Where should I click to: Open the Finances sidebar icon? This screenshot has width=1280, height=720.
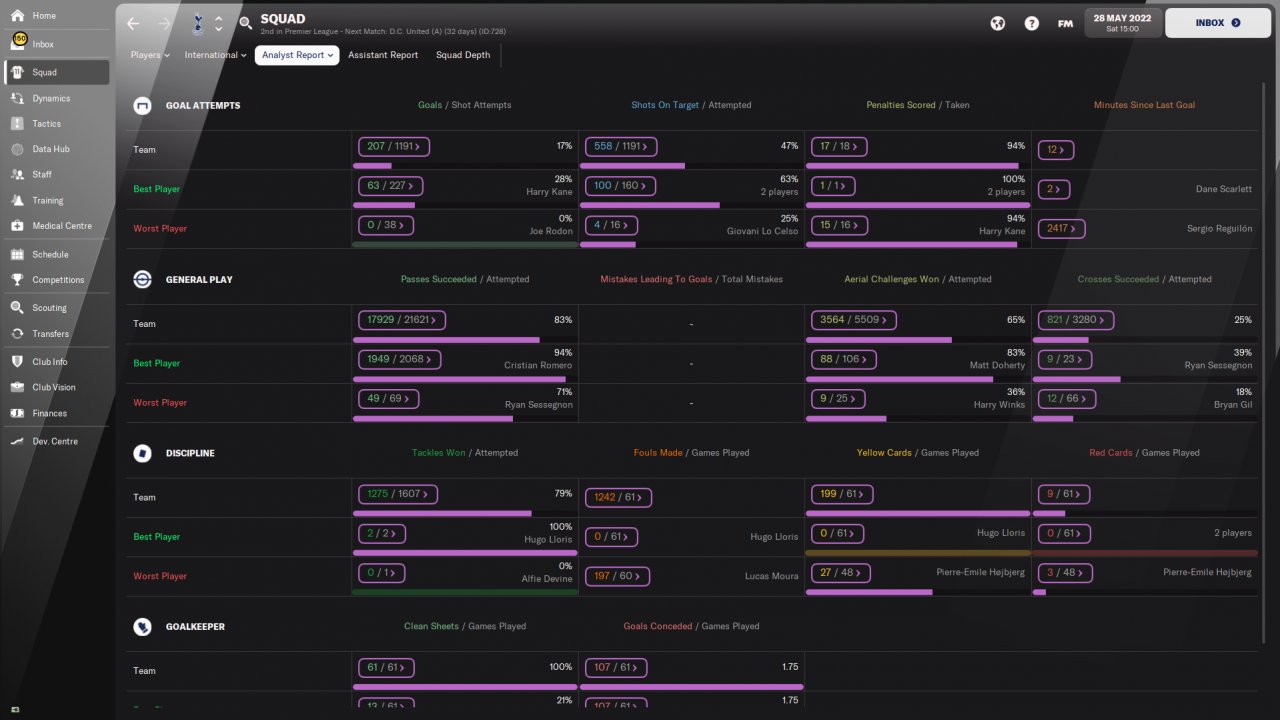17,413
